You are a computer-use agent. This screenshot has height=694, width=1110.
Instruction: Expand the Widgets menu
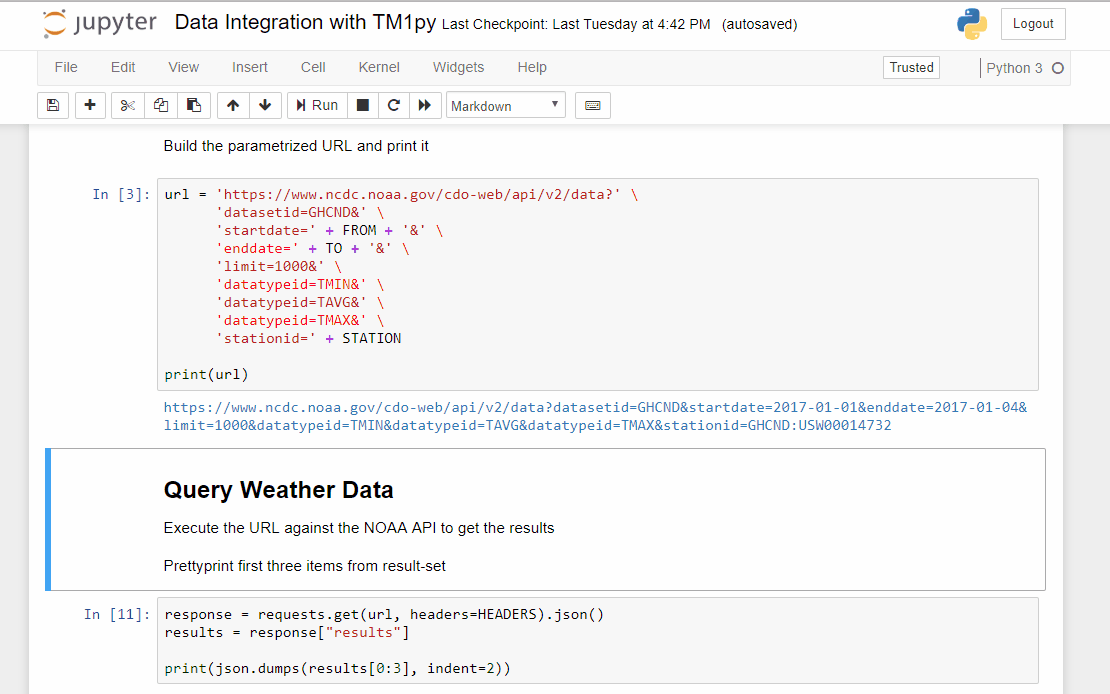[x=458, y=67]
